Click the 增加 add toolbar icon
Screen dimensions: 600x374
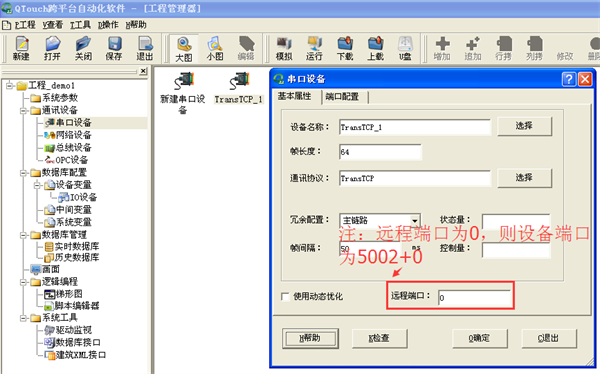(x=442, y=49)
